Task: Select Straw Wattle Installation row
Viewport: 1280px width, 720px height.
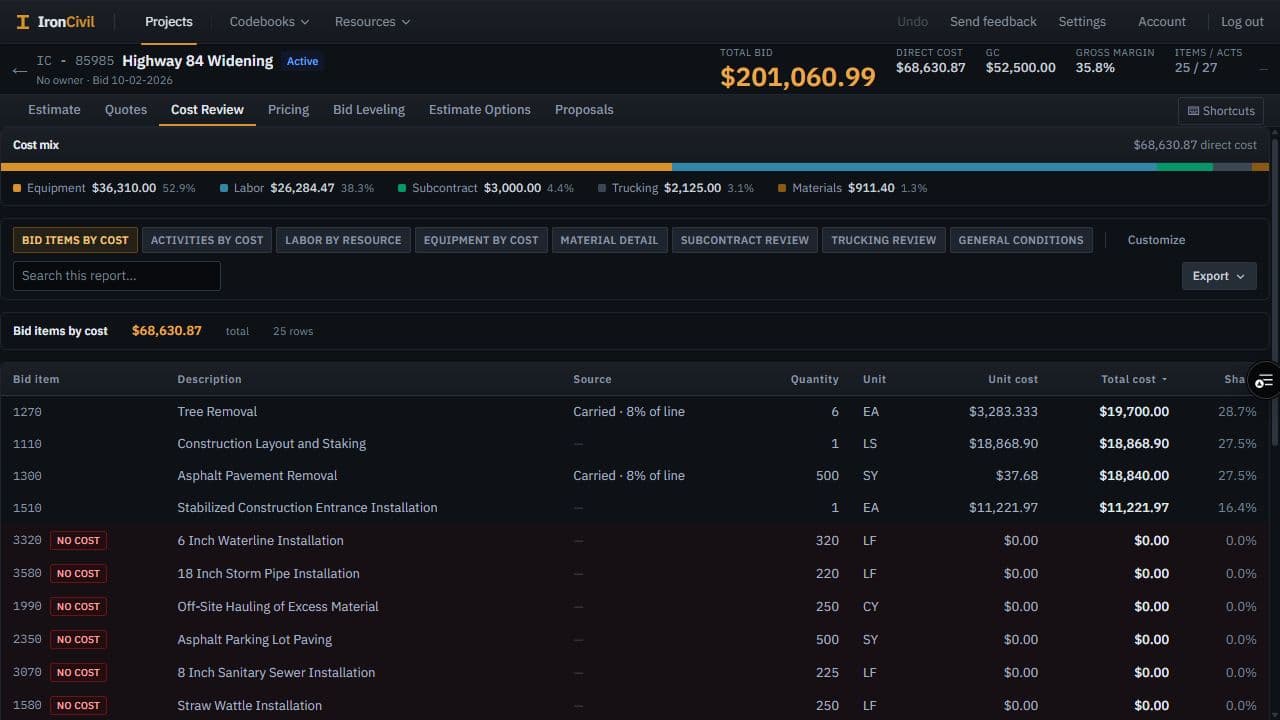Action: click(x=635, y=705)
